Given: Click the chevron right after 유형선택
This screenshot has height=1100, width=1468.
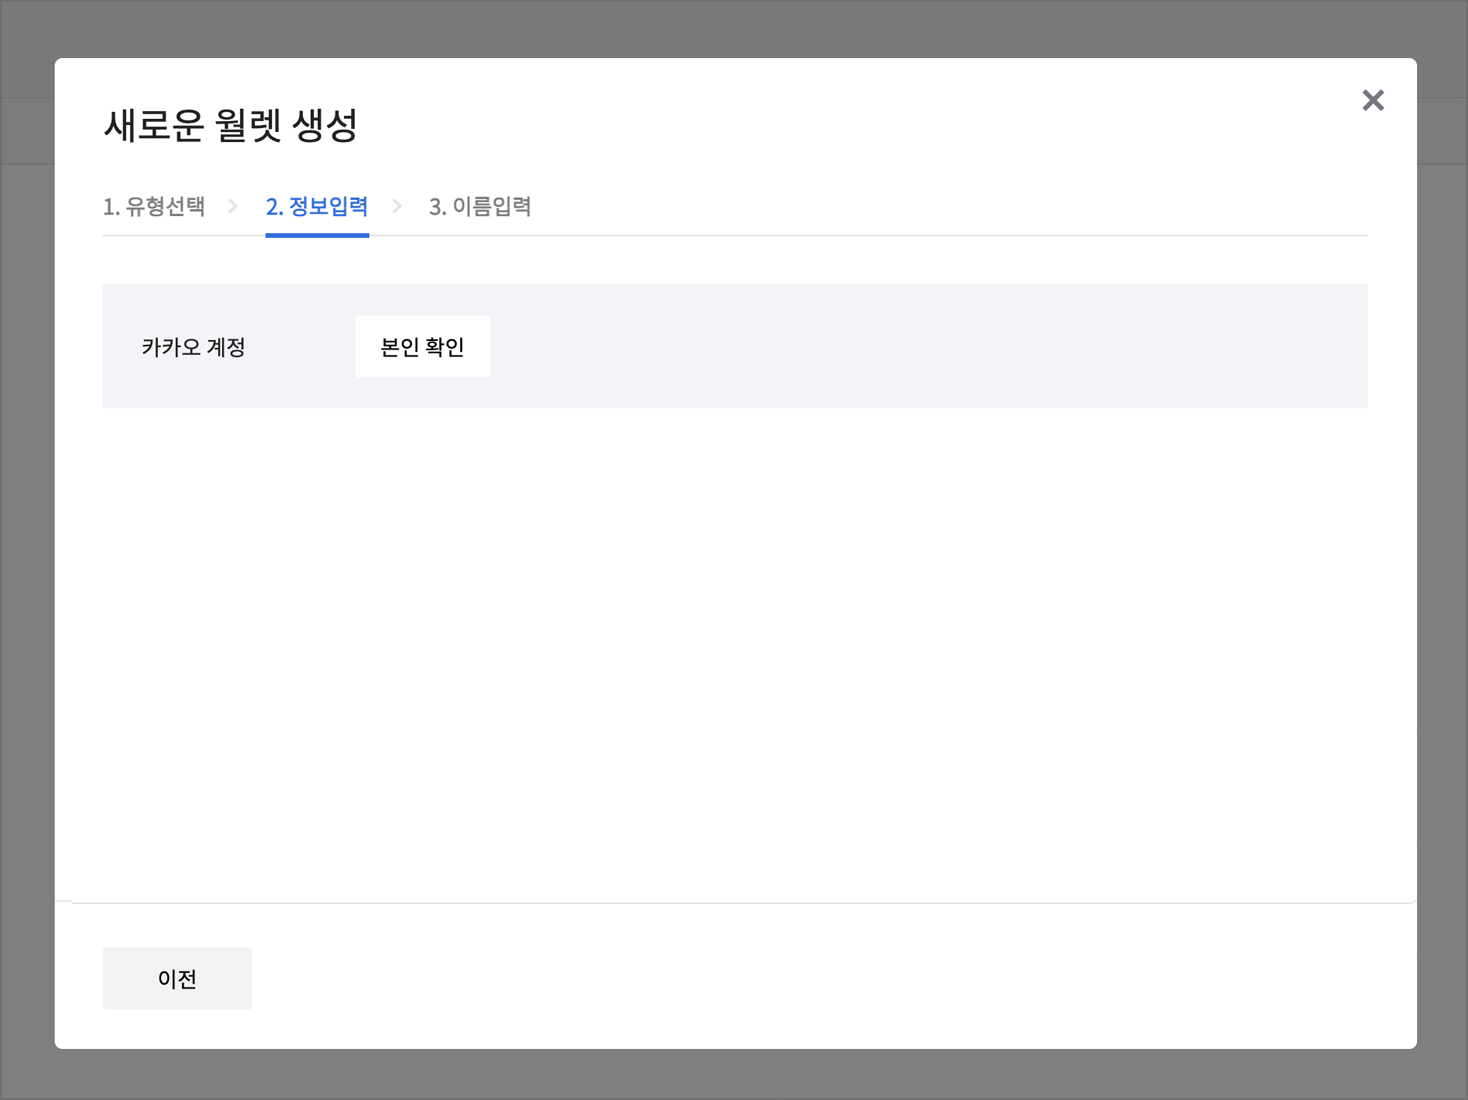Looking at the screenshot, I should [233, 206].
